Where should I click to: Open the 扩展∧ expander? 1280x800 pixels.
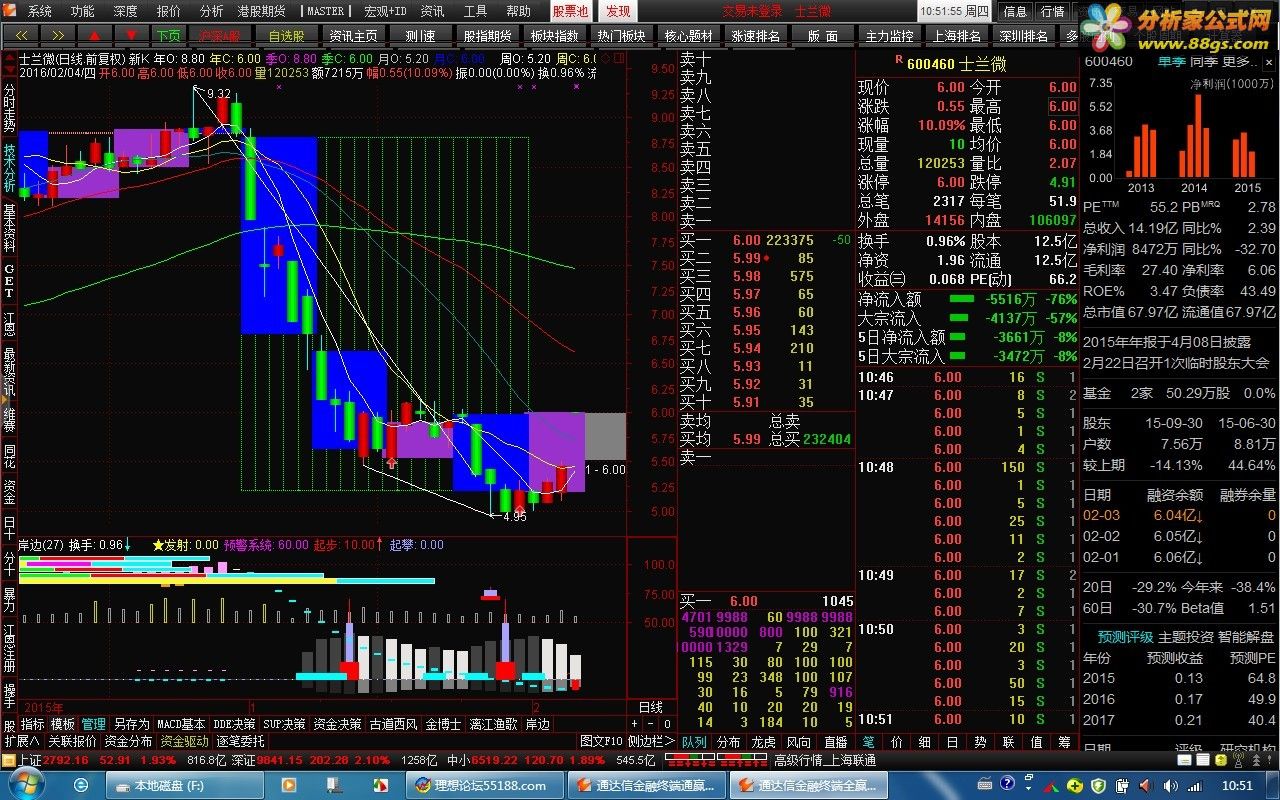[x=22, y=741]
